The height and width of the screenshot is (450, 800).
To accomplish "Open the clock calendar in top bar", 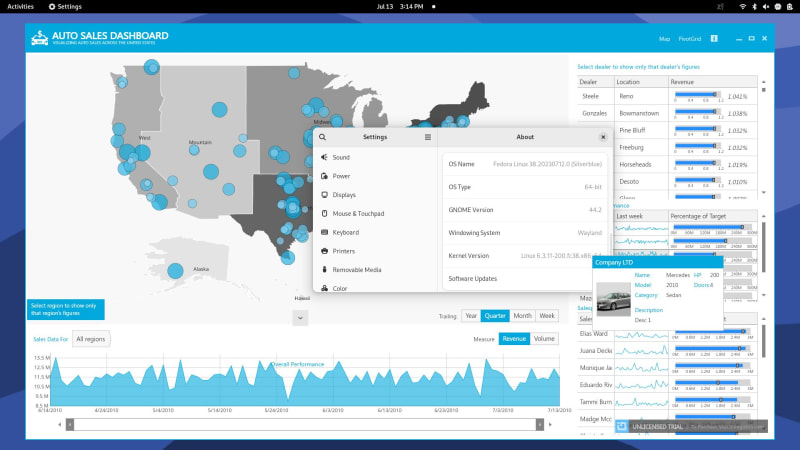I will click(400, 7).
